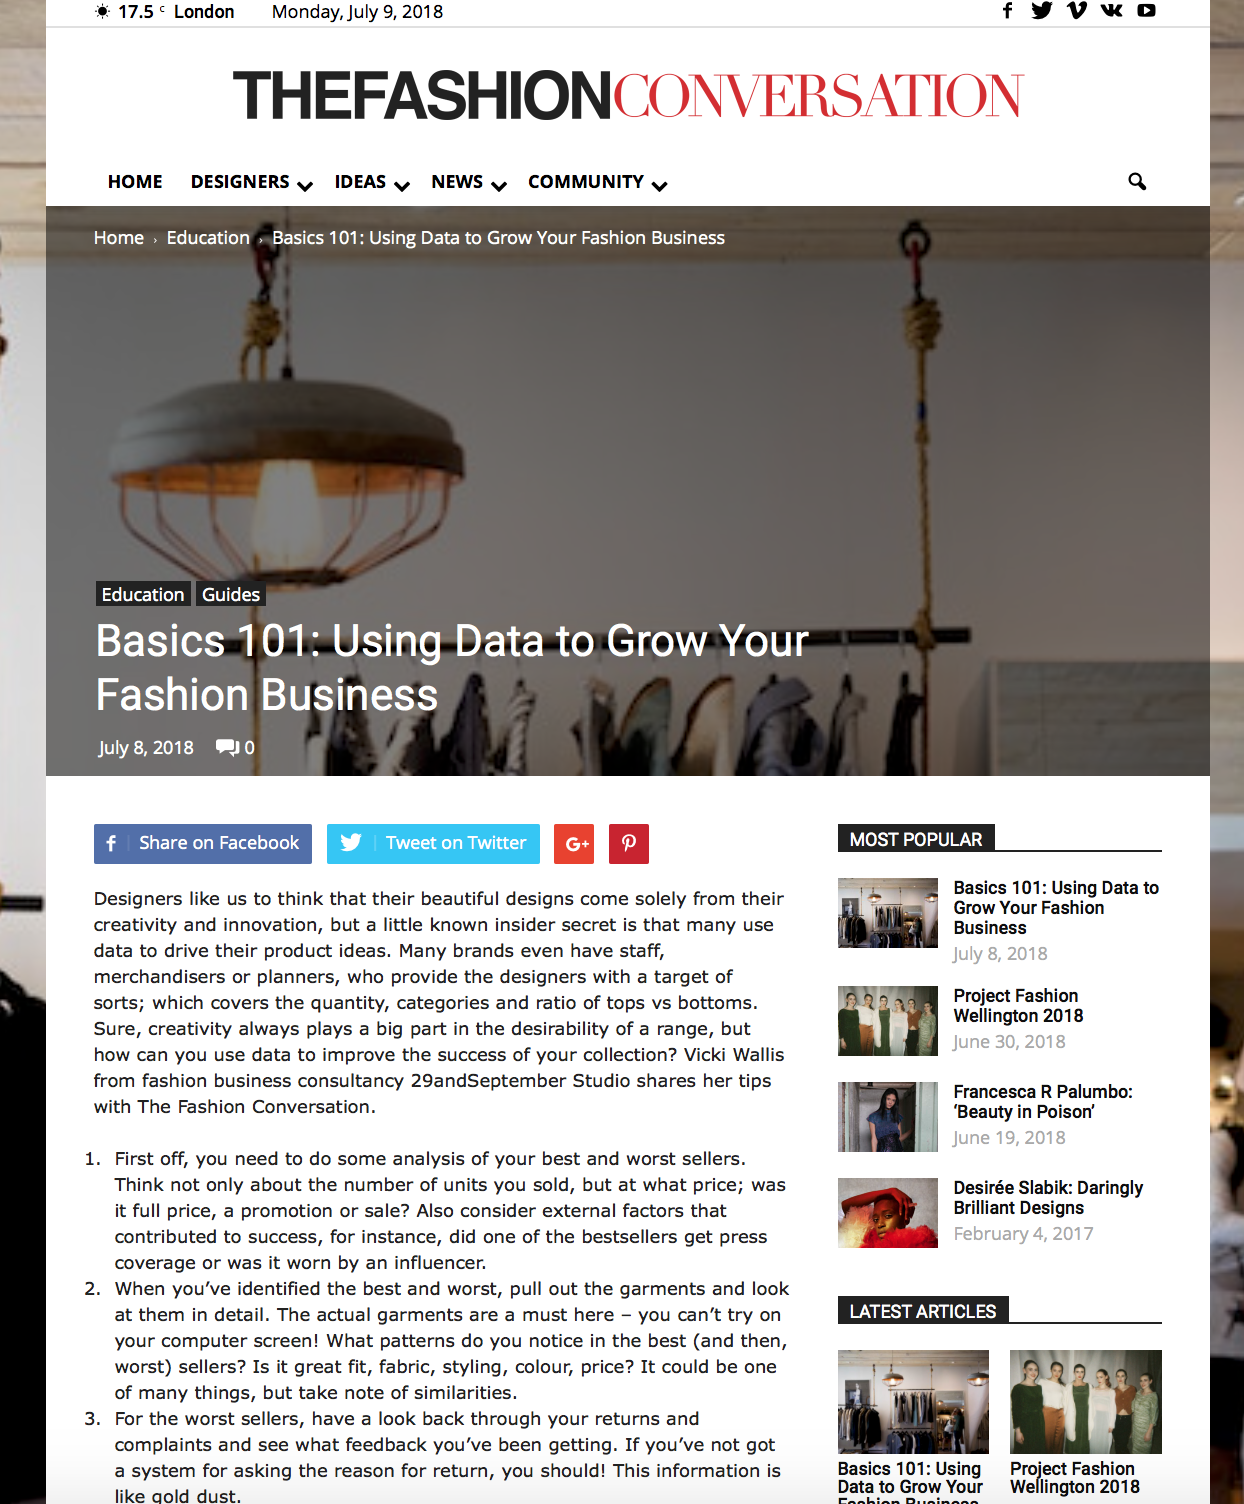Click the Guides category tag

pos(231,594)
